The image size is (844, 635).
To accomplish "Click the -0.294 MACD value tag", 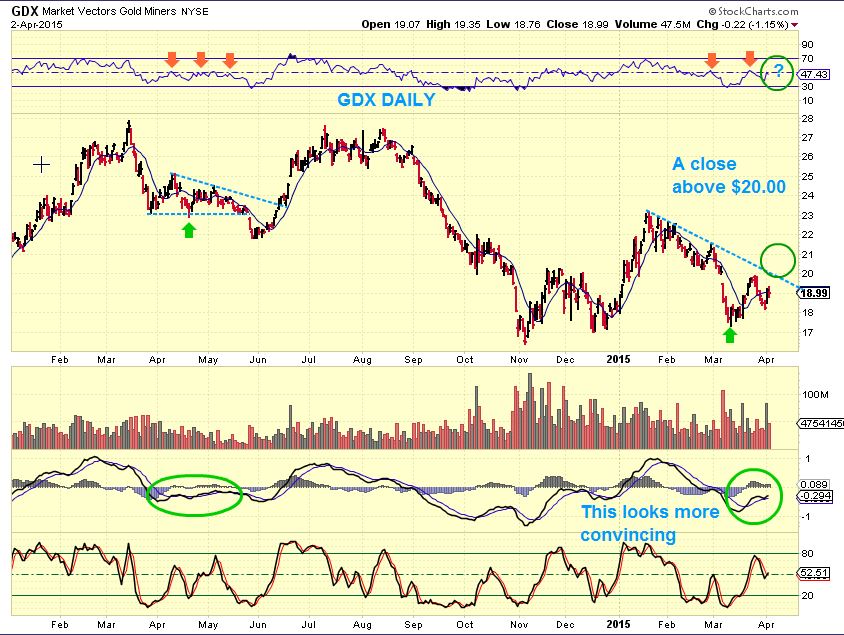I will (815, 496).
